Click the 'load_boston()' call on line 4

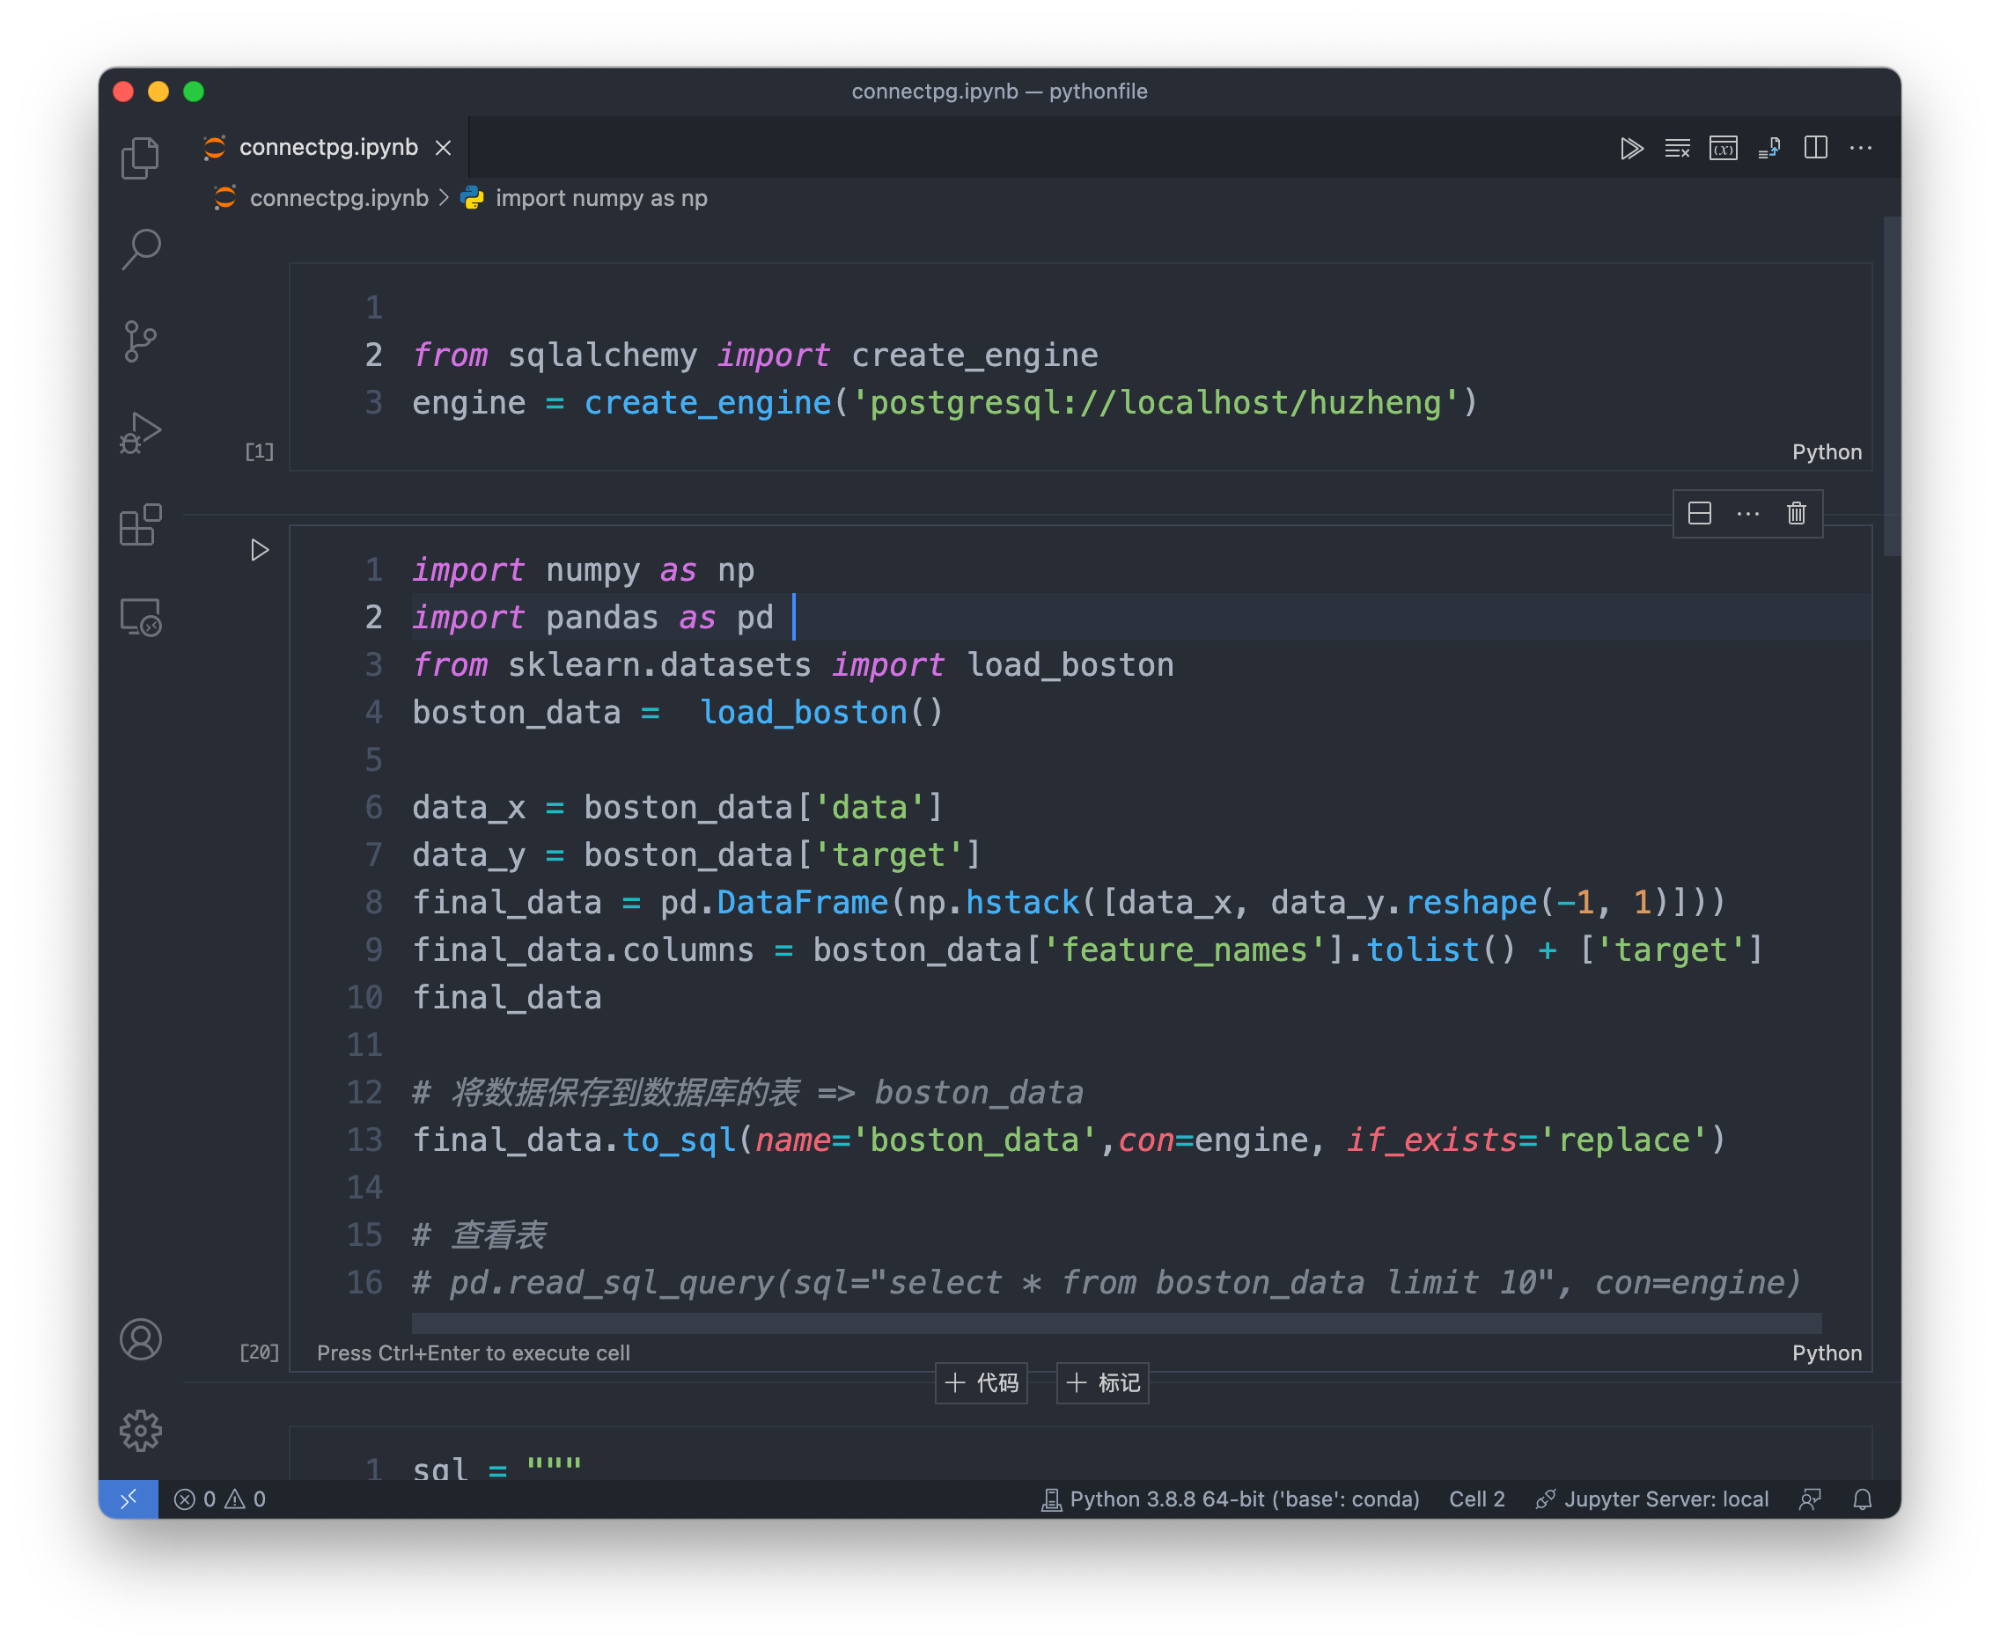(x=821, y=713)
